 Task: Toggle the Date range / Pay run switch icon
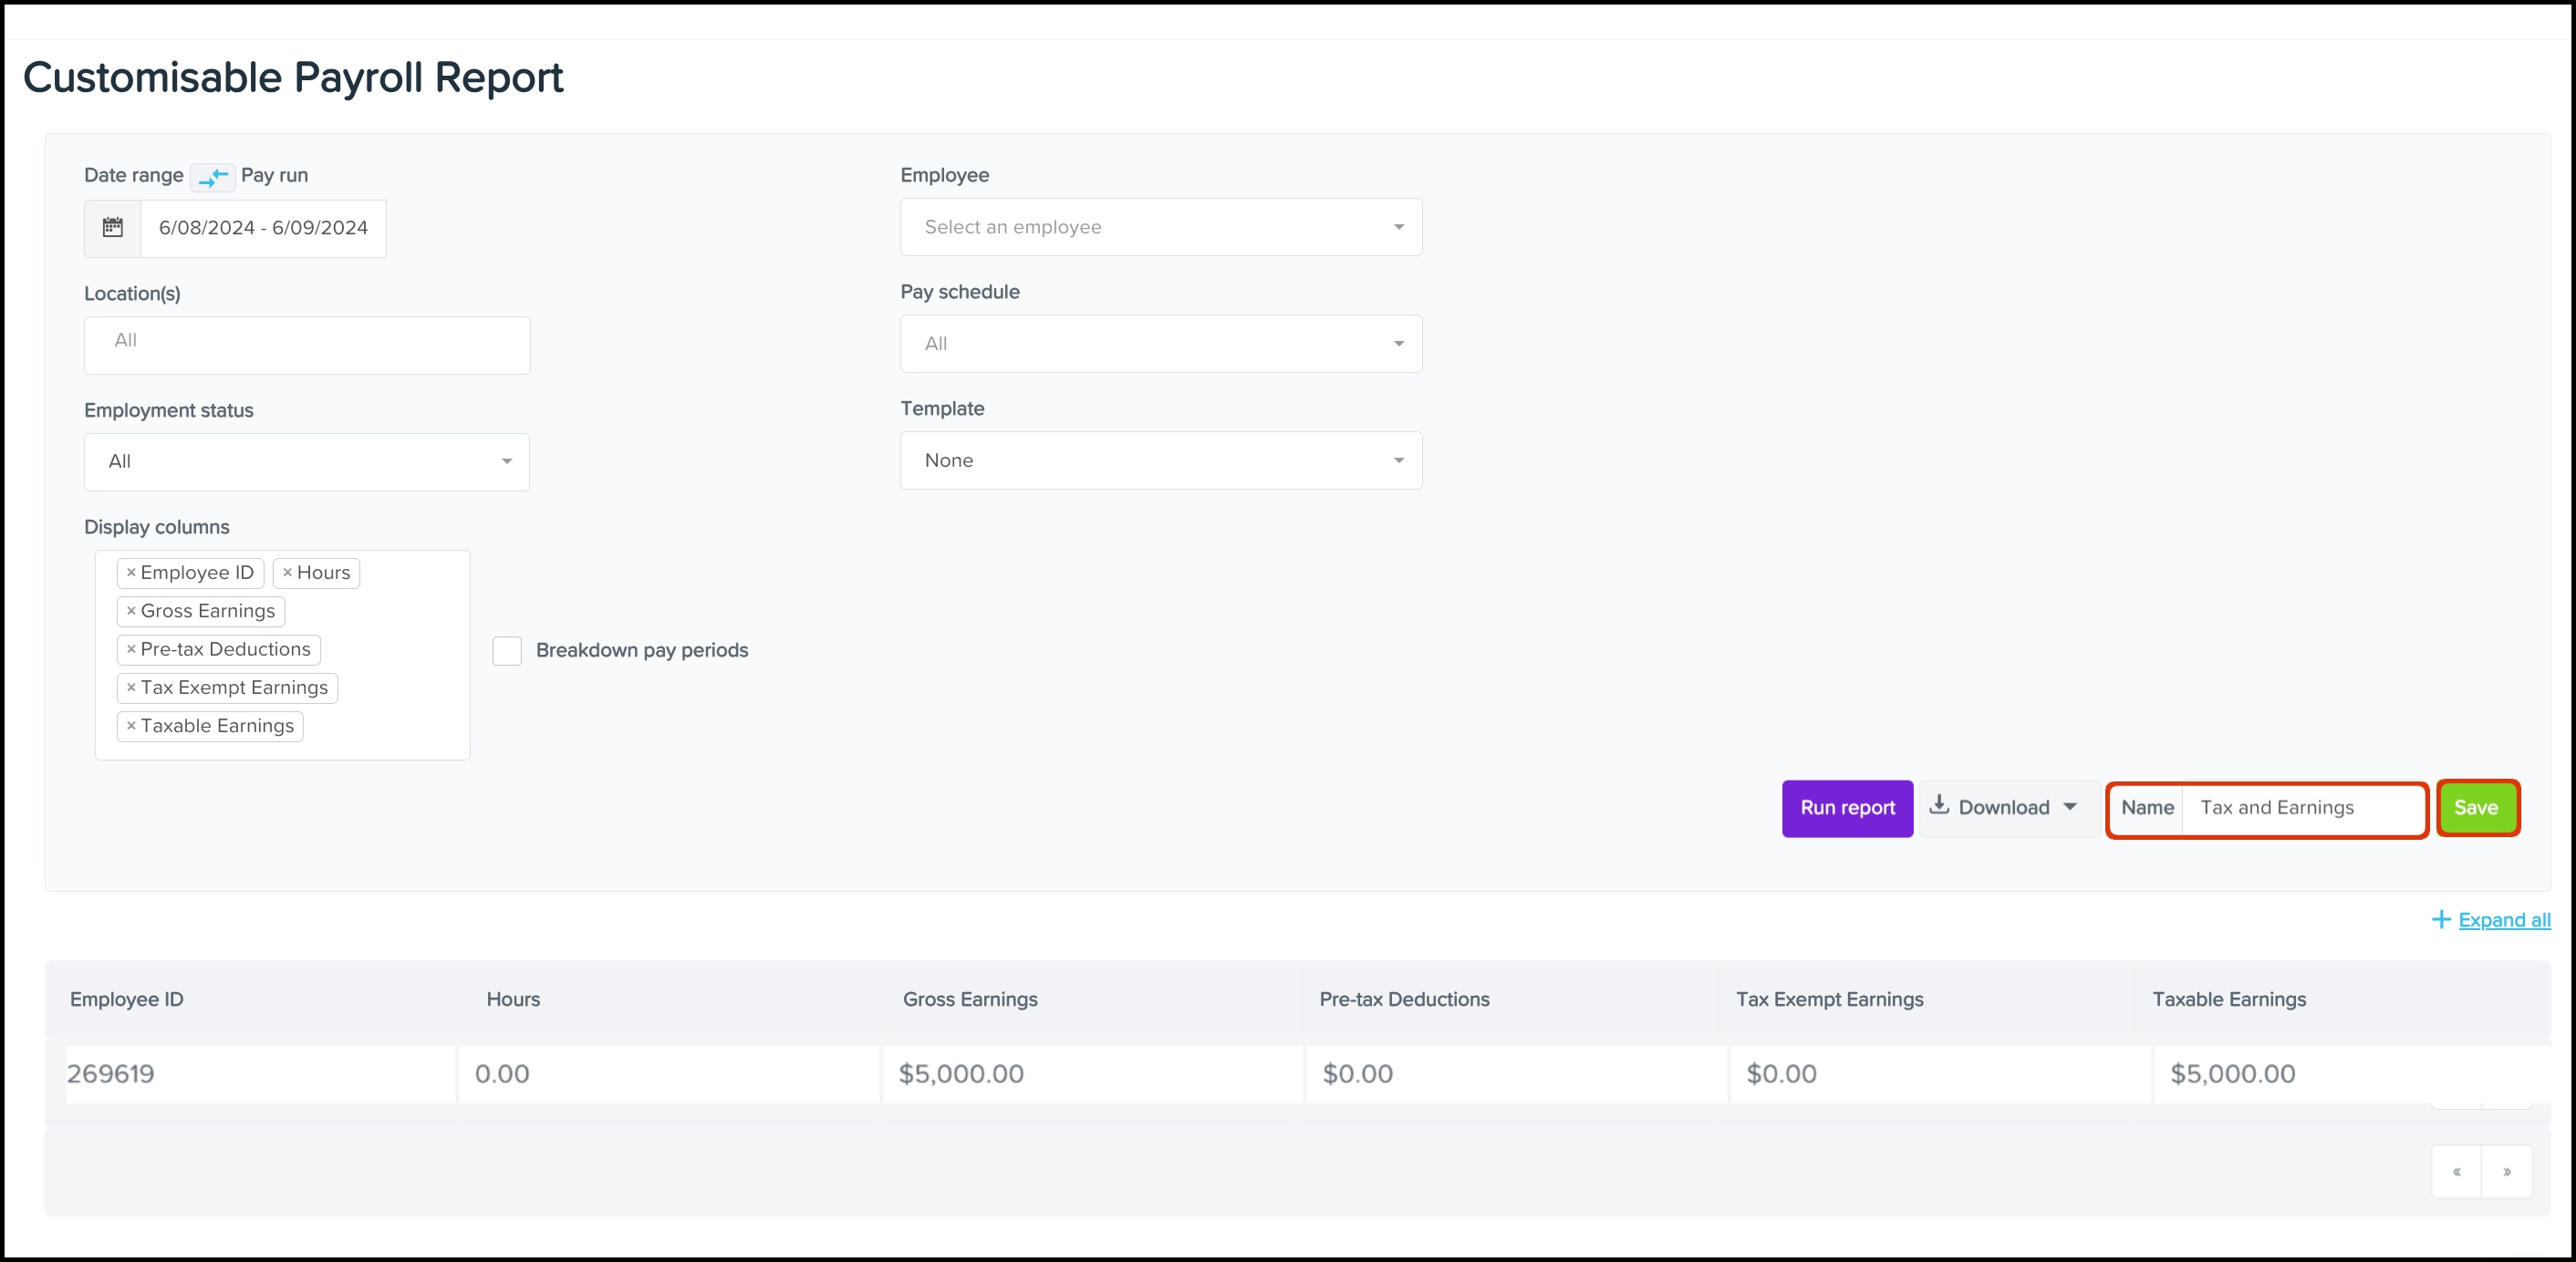213,177
